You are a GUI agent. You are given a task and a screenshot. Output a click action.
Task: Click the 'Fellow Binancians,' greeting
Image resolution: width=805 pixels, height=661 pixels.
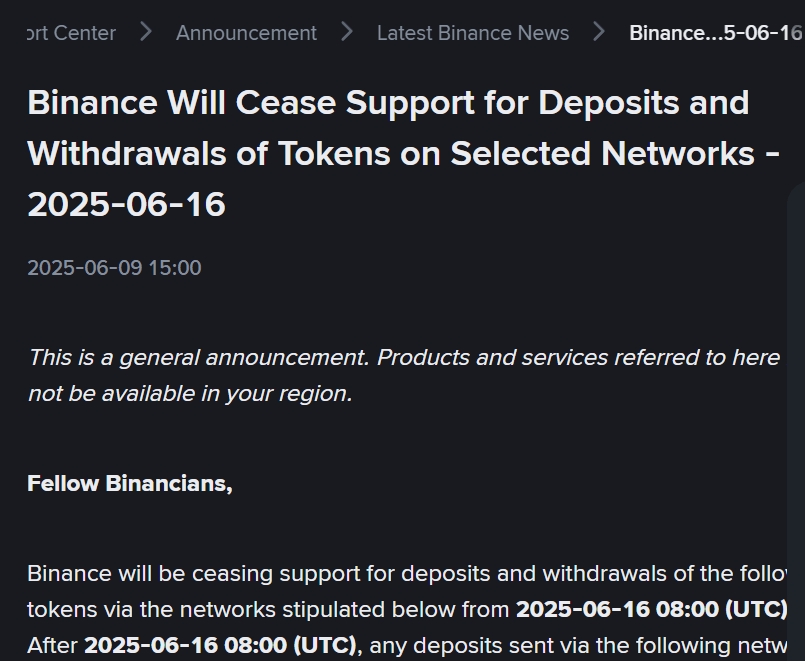click(x=129, y=484)
